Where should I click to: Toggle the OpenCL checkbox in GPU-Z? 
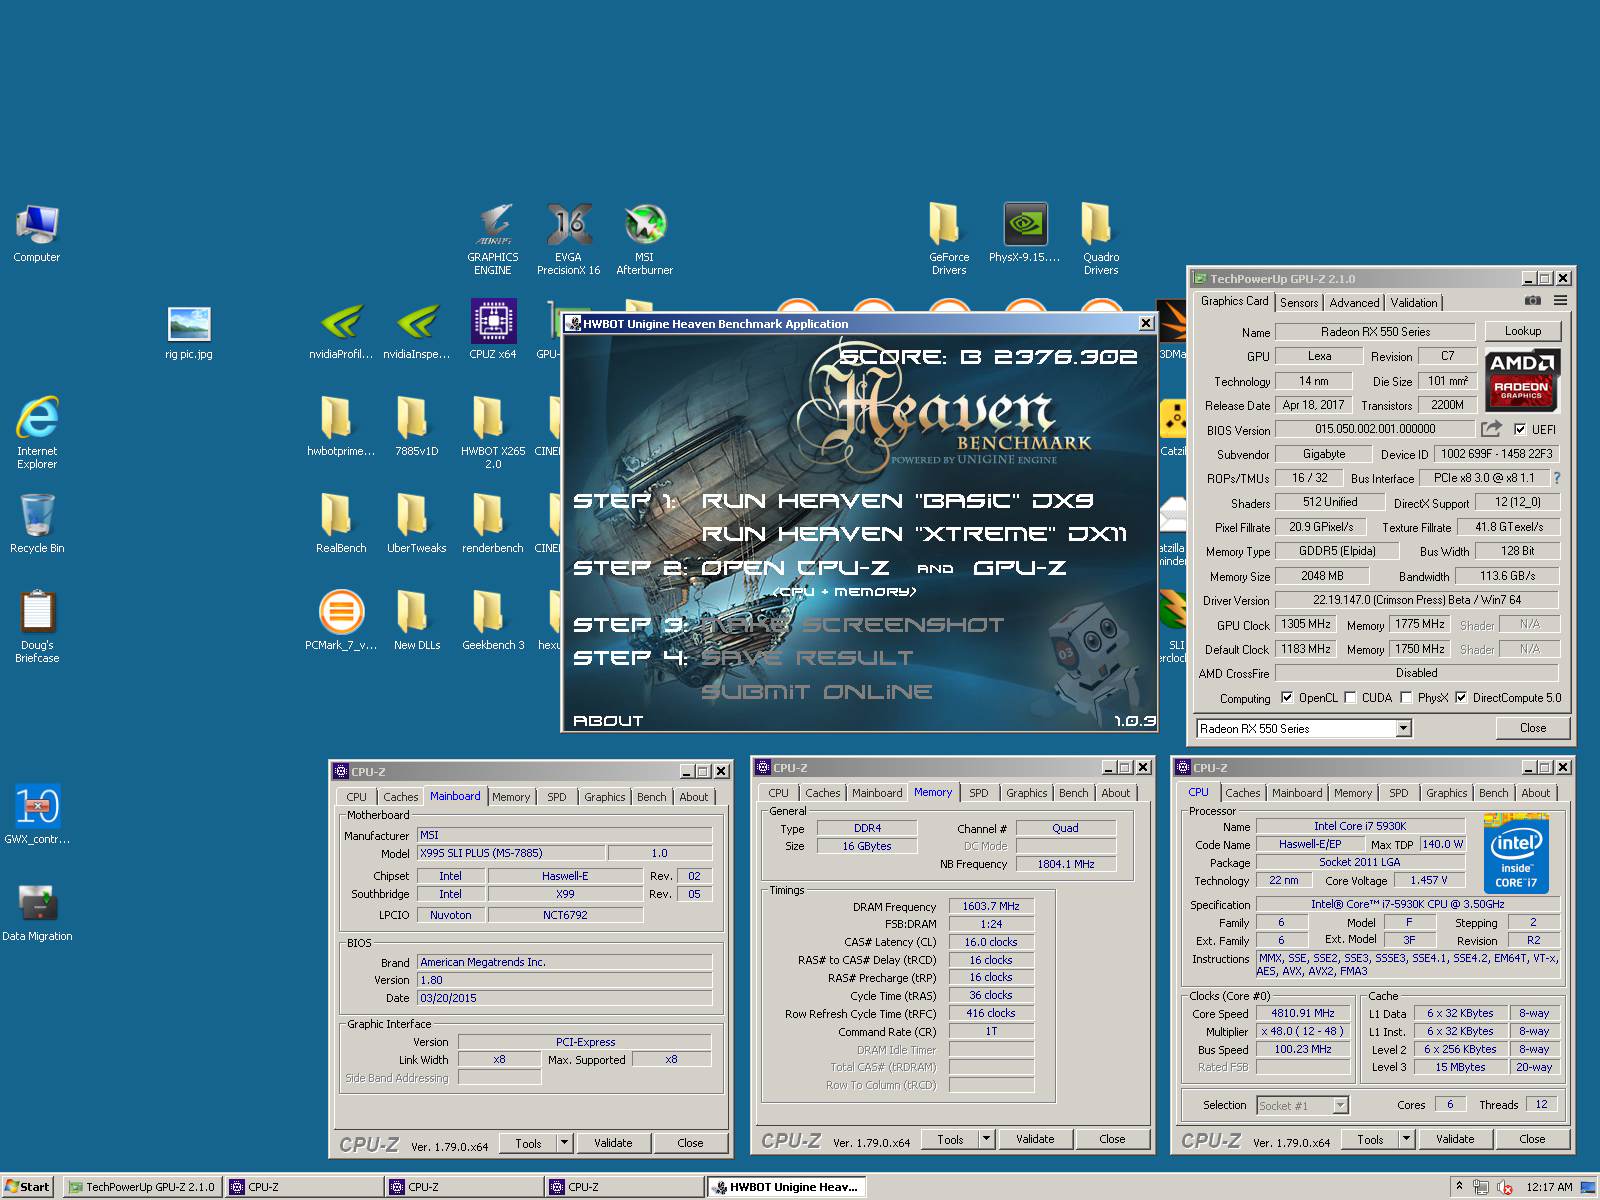(x=1287, y=698)
